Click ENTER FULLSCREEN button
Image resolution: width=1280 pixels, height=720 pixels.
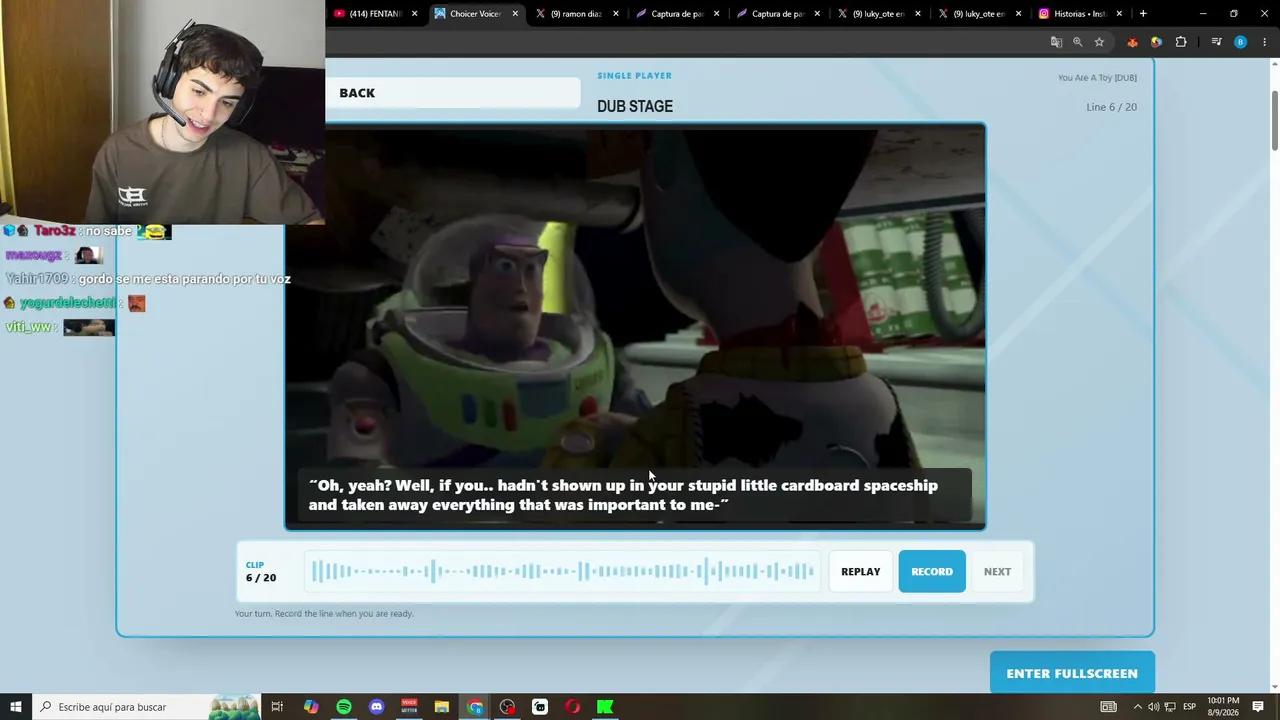[1072, 673]
